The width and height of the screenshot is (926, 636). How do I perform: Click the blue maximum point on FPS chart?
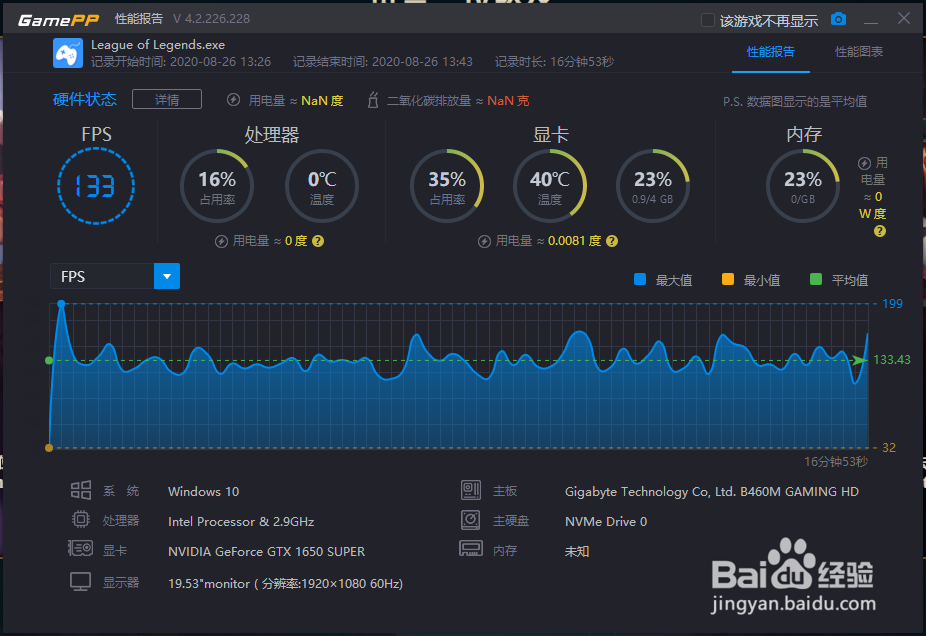pyautogui.click(x=61, y=304)
